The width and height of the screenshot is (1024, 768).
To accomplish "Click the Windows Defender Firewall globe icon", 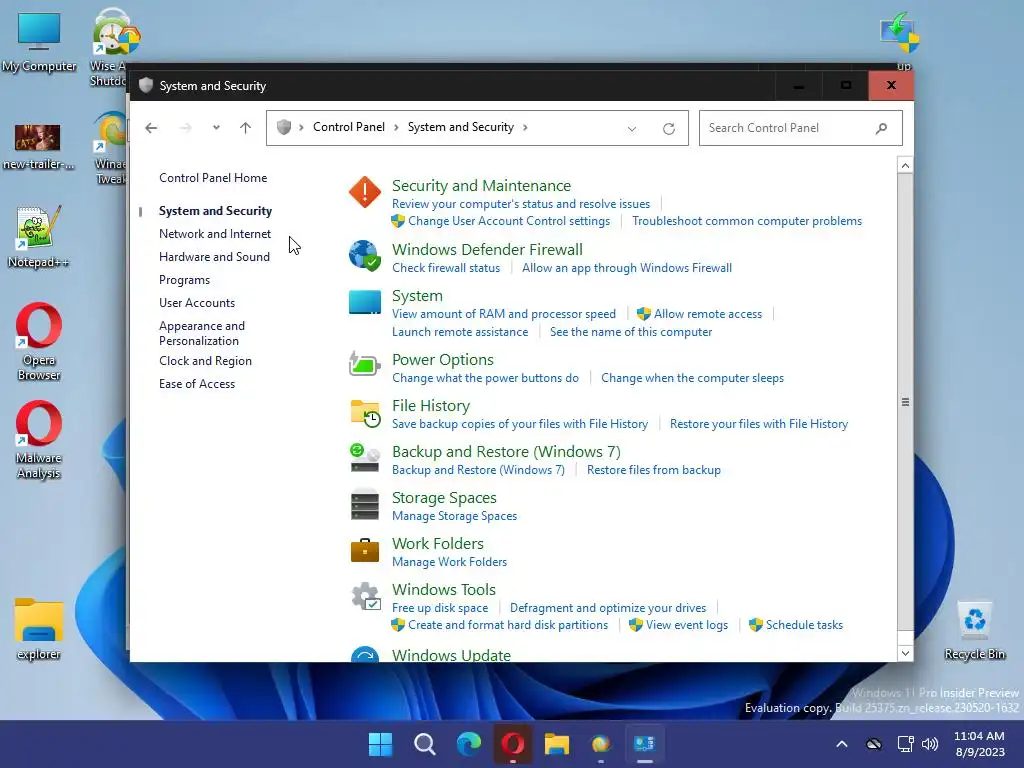I will 364,255.
